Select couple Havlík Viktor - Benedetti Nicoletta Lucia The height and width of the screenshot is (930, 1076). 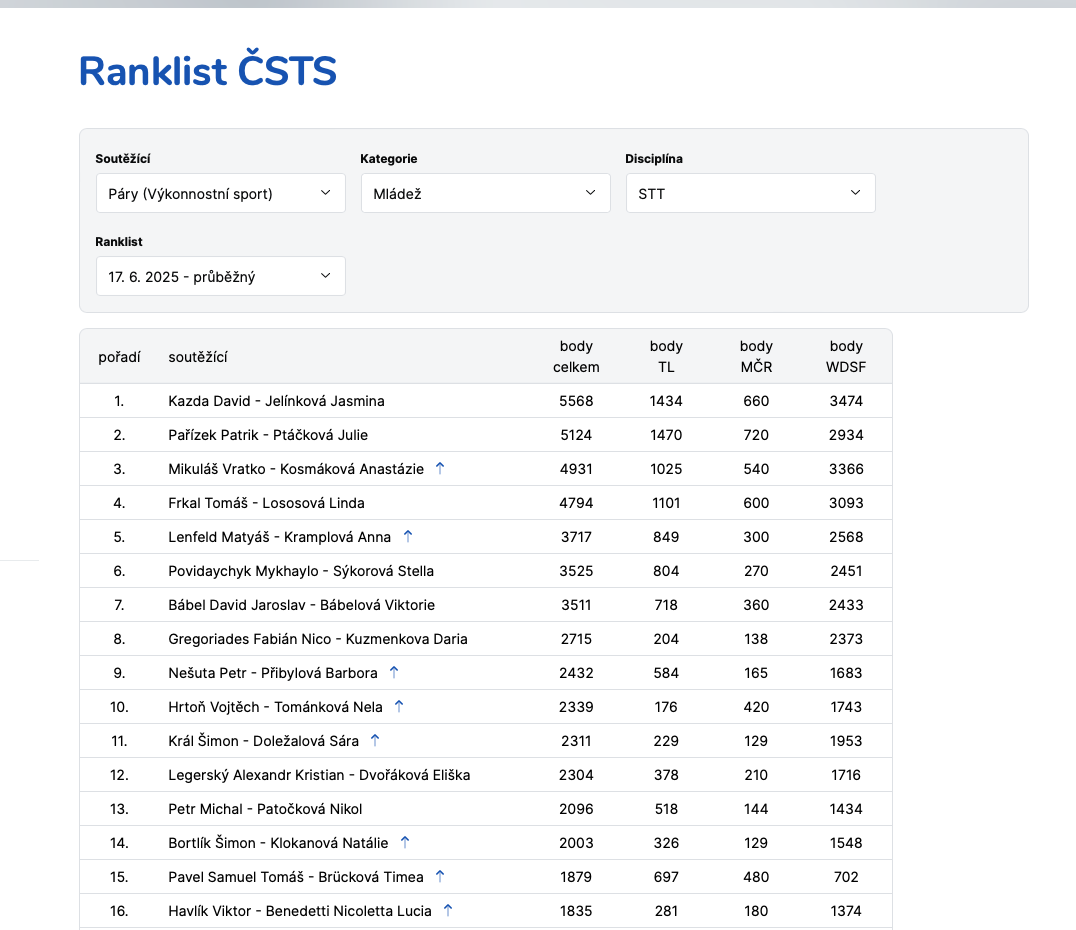[x=300, y=911]
